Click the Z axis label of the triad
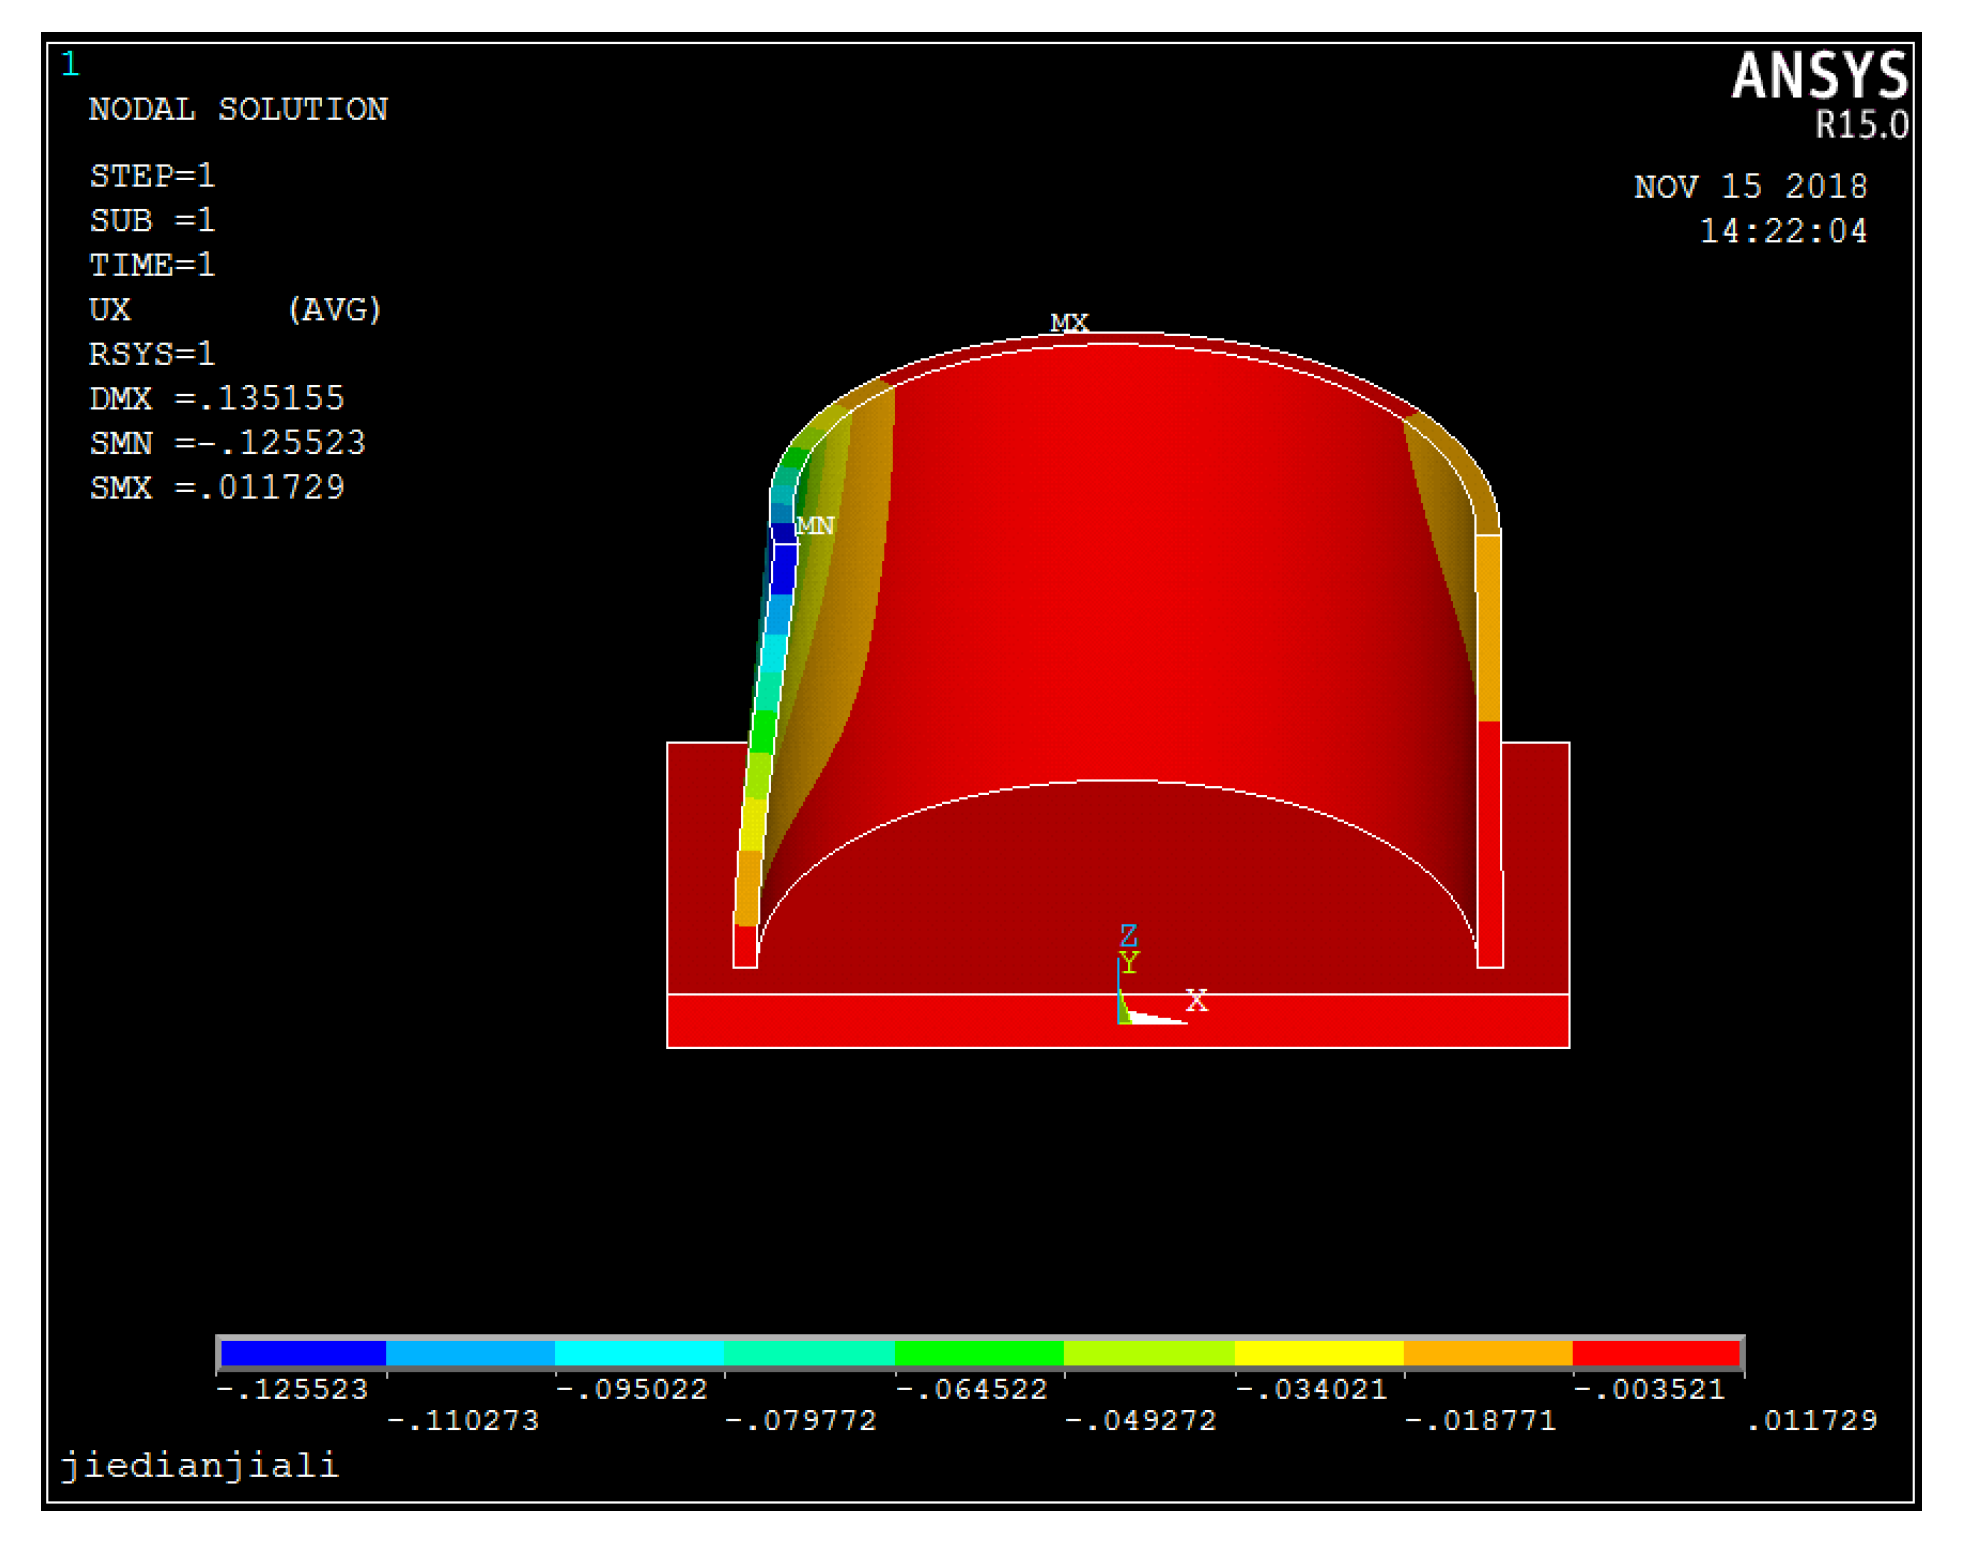The height and width of the screenshot is (1544, 1962). pyautogui.click(x=1128, y=934)
